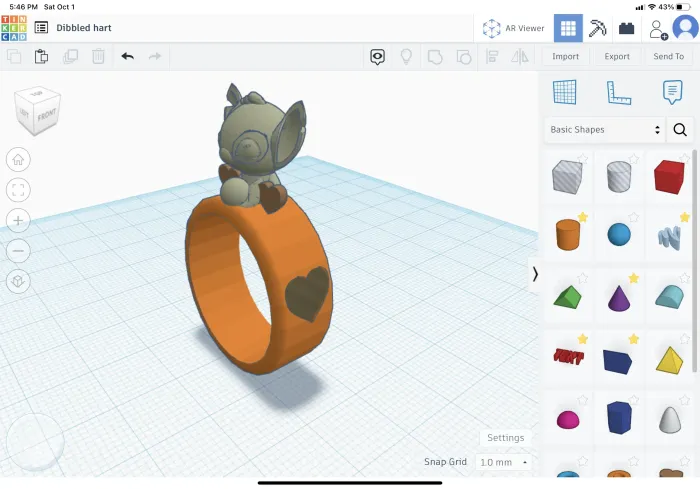Screen dimensions: 700x489
Task: Click the Paste clipboard icon
Action: point(42,56)
